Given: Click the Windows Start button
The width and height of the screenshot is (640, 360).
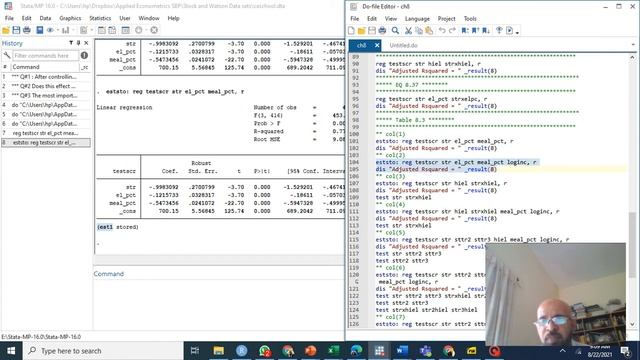Looking at the screenshot, I should (11, 351).
